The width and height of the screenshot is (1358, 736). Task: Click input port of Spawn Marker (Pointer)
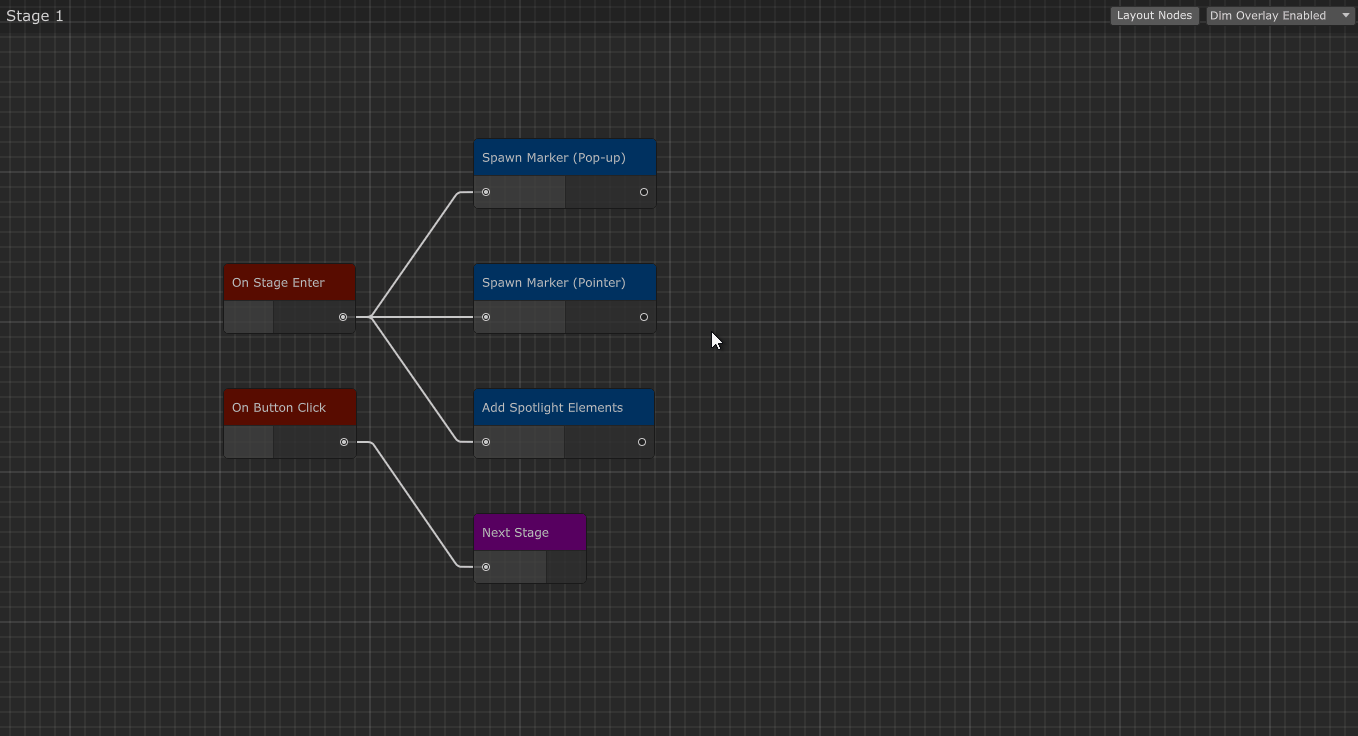[x=486, y=317]
